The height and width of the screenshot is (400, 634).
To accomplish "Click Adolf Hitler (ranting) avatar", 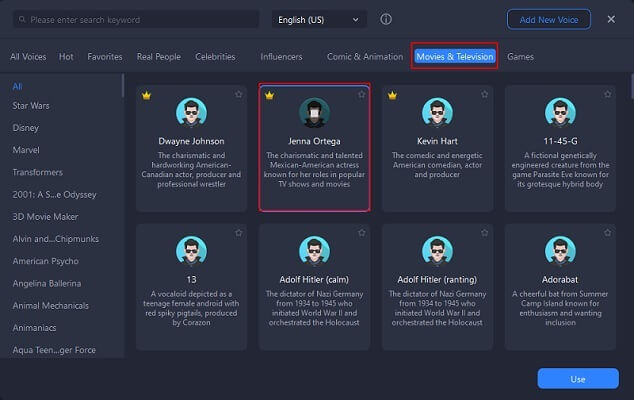I will click(x=437, y=251).
